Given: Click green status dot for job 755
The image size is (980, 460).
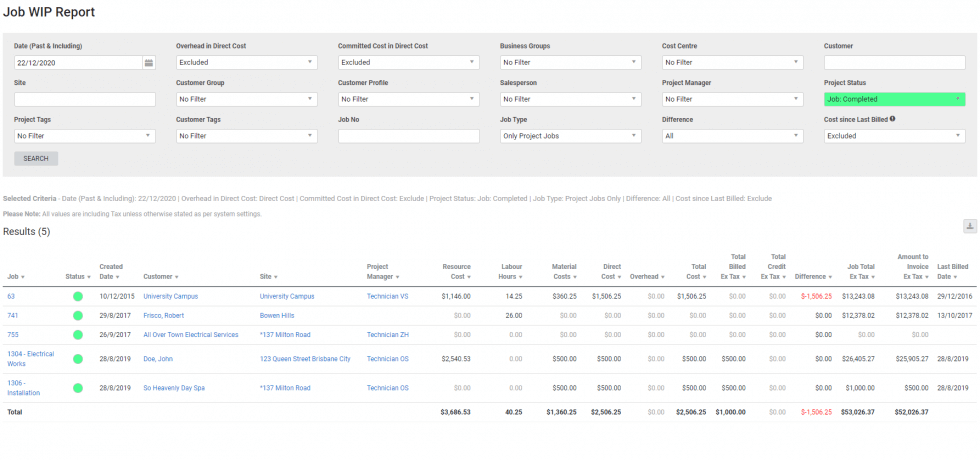Looking at the screenshot, I should click(78, 334).
